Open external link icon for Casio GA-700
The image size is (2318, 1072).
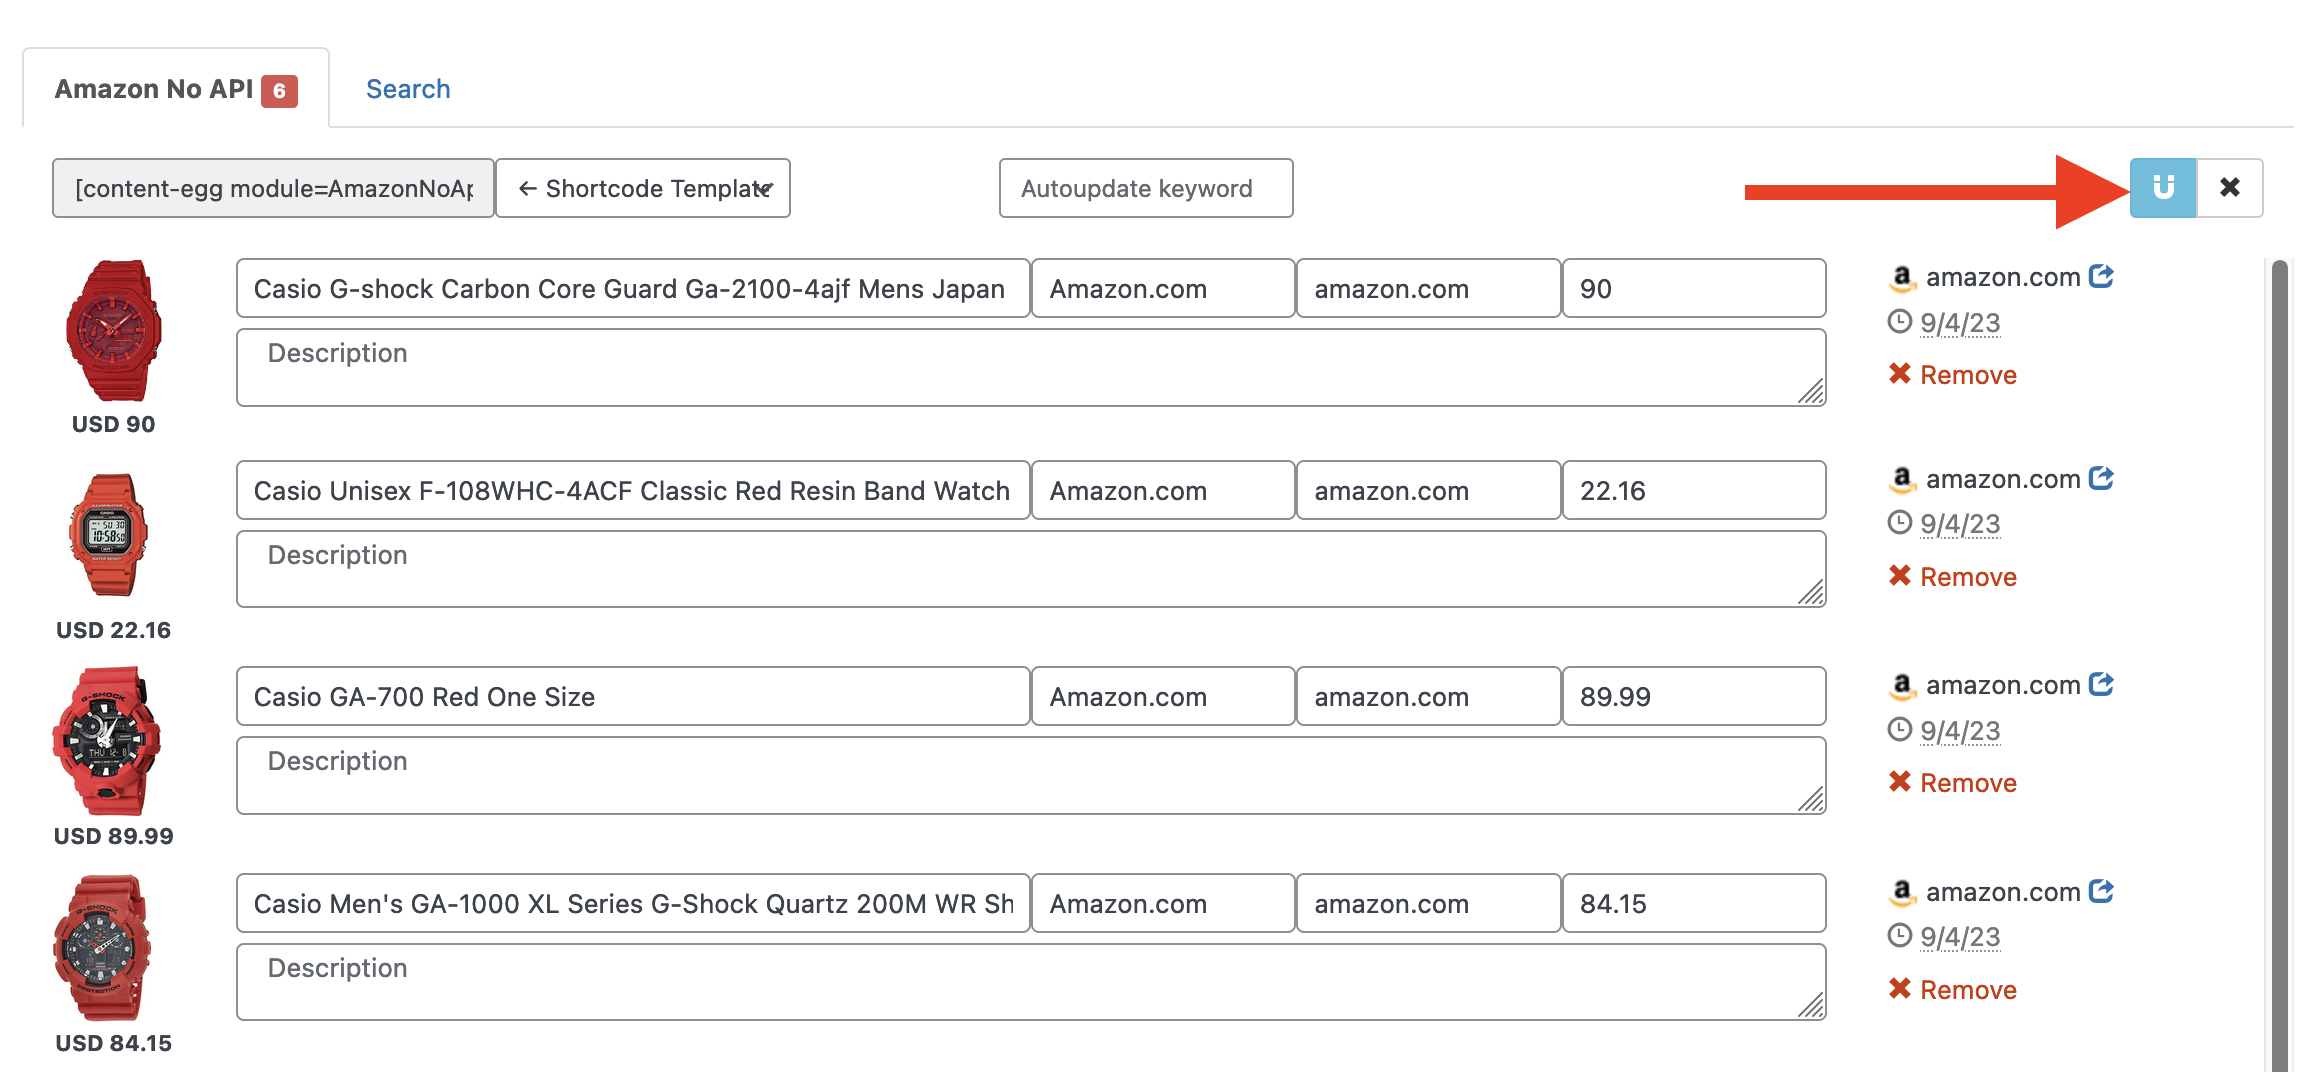coord(2101,684)
